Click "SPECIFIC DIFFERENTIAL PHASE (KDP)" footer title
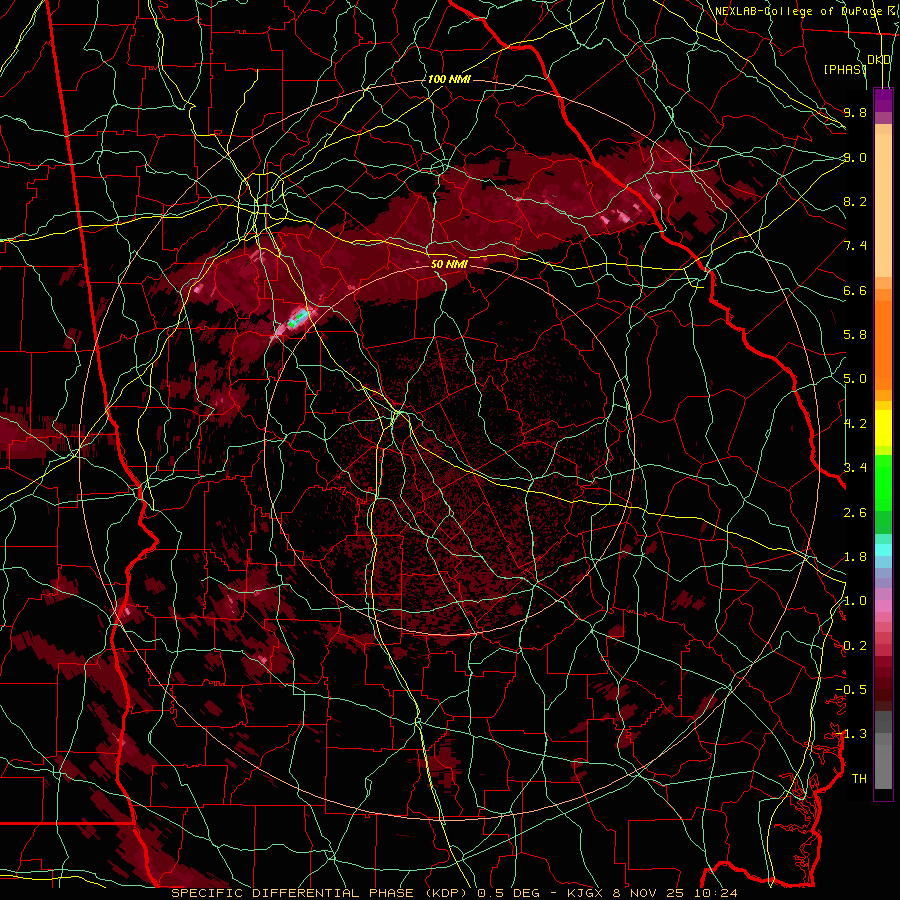The image size is (900, 900). [x=321, y=893]
